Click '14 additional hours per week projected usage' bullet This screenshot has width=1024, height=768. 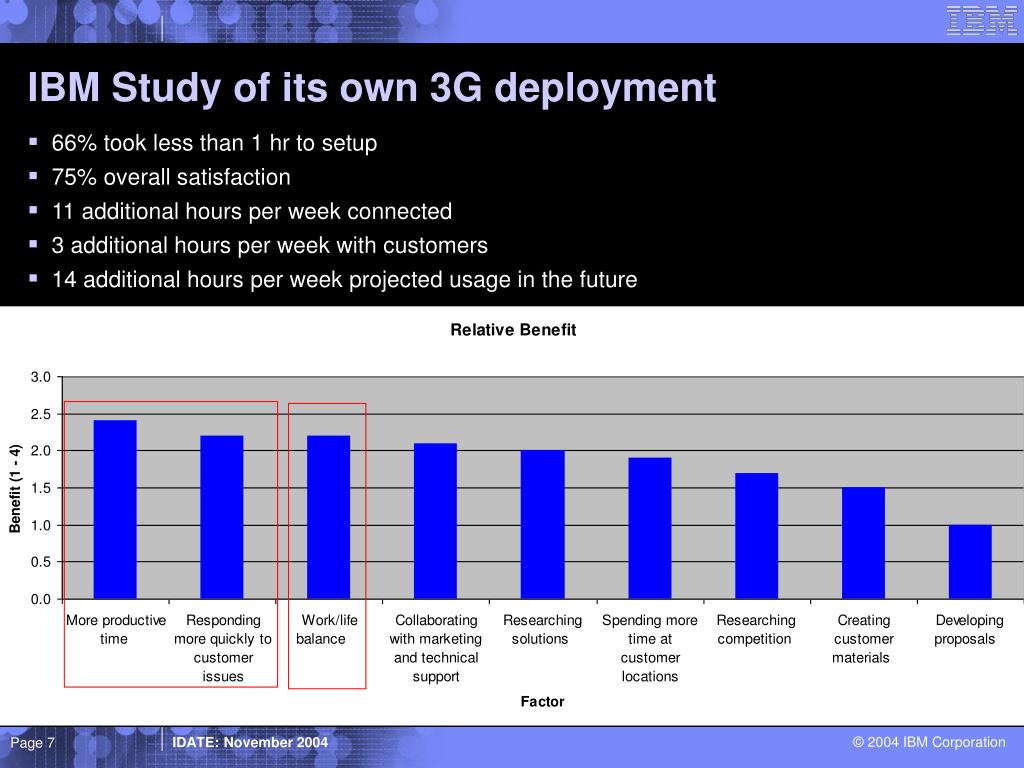[x=344, y=280]
